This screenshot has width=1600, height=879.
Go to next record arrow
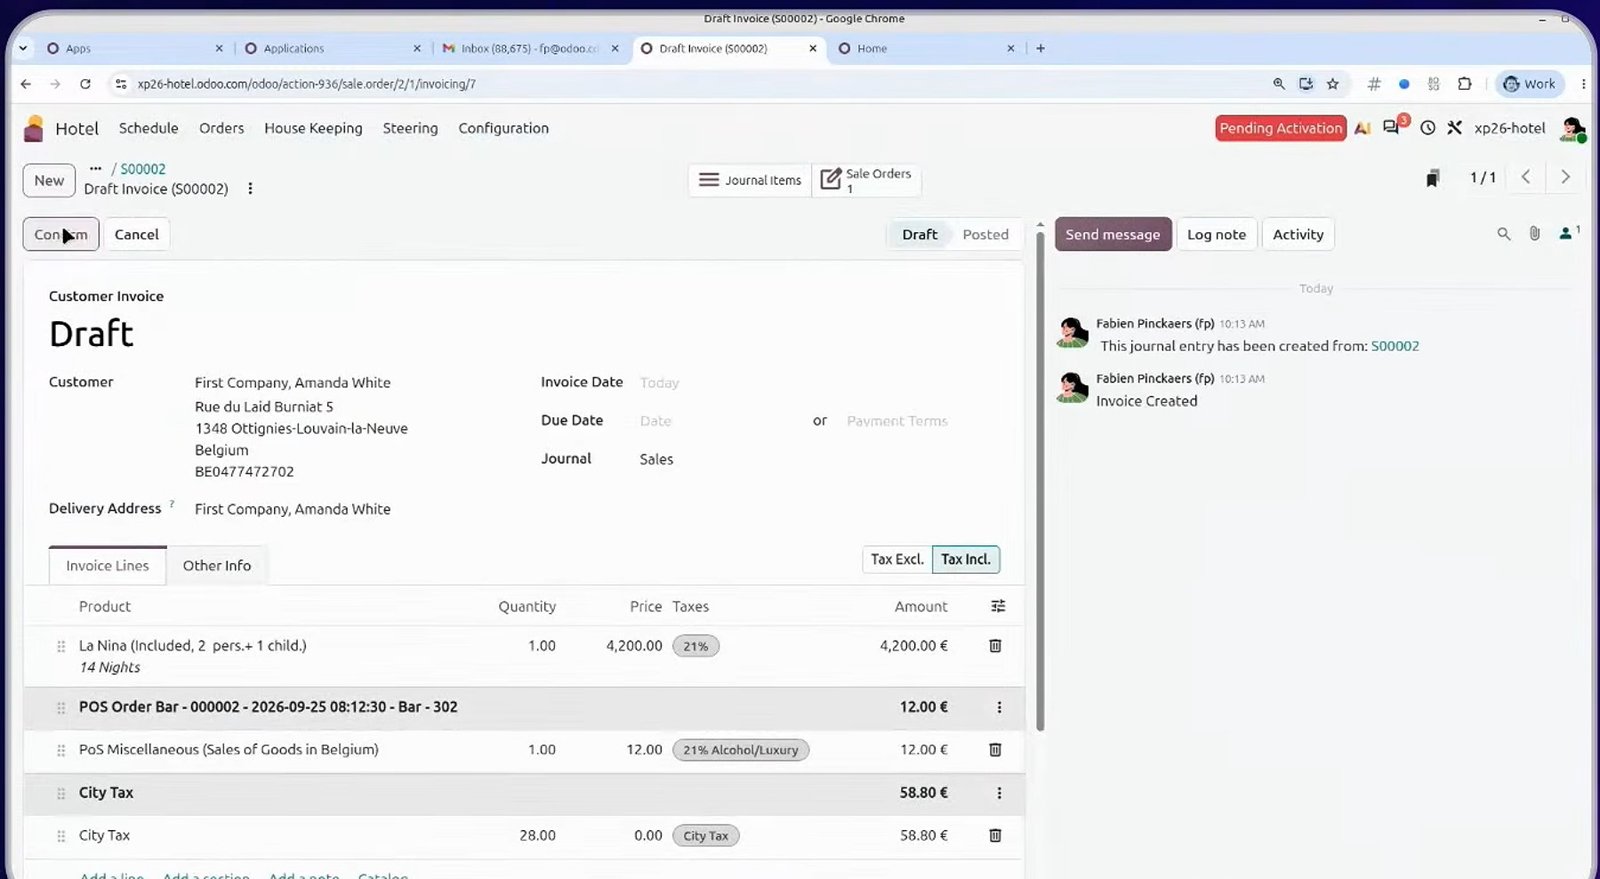coord(1565,177)
